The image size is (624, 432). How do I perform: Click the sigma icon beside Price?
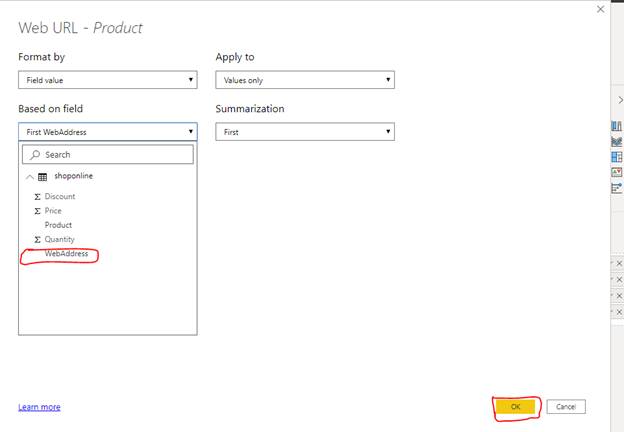point(37,211)
